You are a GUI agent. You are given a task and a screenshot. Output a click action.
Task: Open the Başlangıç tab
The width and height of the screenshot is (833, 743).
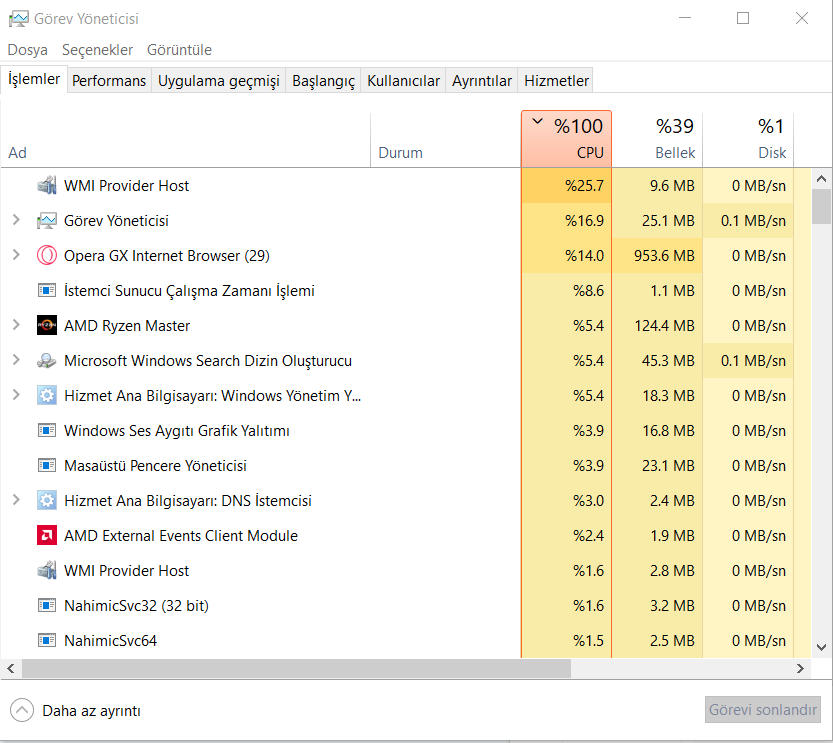pyautogui.click(x=323, y=81)
